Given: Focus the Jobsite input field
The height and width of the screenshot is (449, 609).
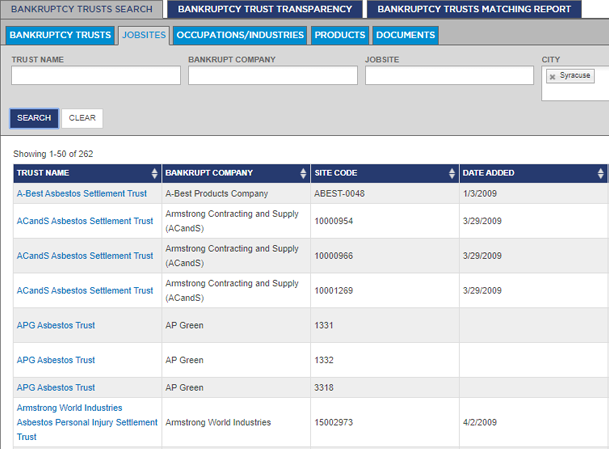Looking at the screenshot, I should (x=449, y=75).
